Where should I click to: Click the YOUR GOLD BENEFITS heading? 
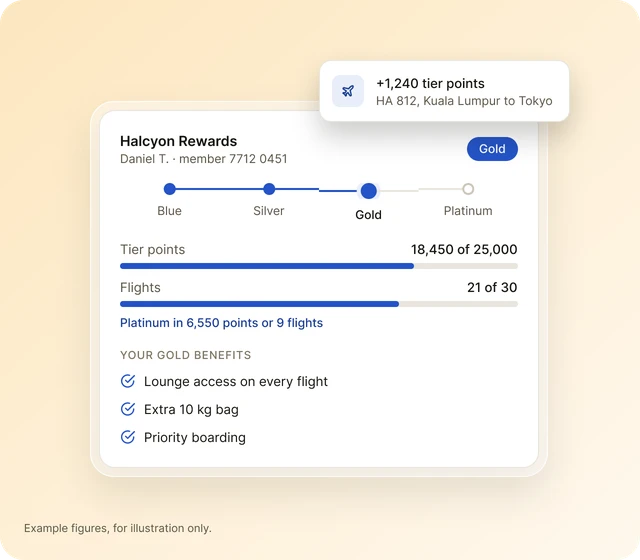tap(186, 355)
